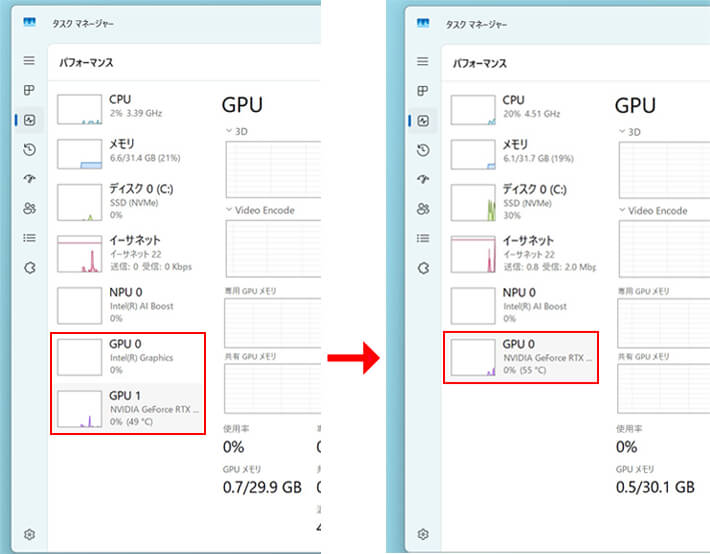Open Startup apps icon in right Task Manager
Viewport: 710px width, 554px height.
(x=423, y=180)
